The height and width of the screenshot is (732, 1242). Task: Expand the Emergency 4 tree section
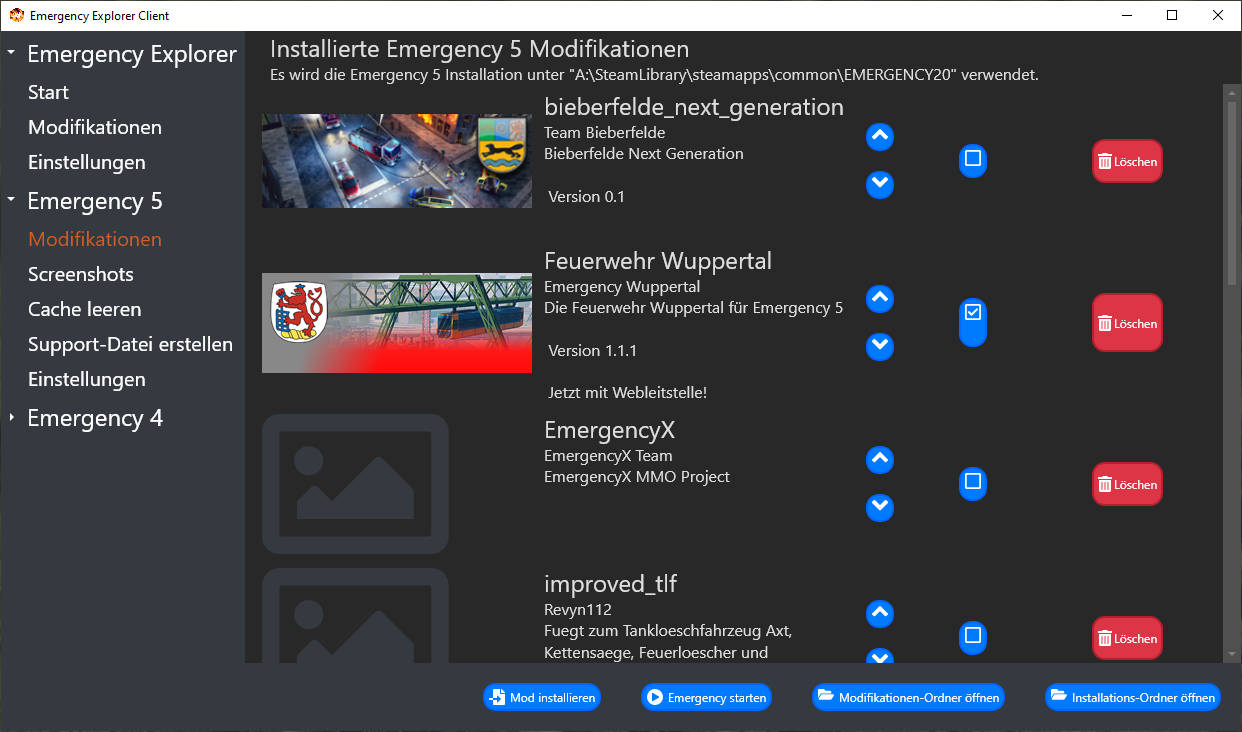[x=11, y=417]
